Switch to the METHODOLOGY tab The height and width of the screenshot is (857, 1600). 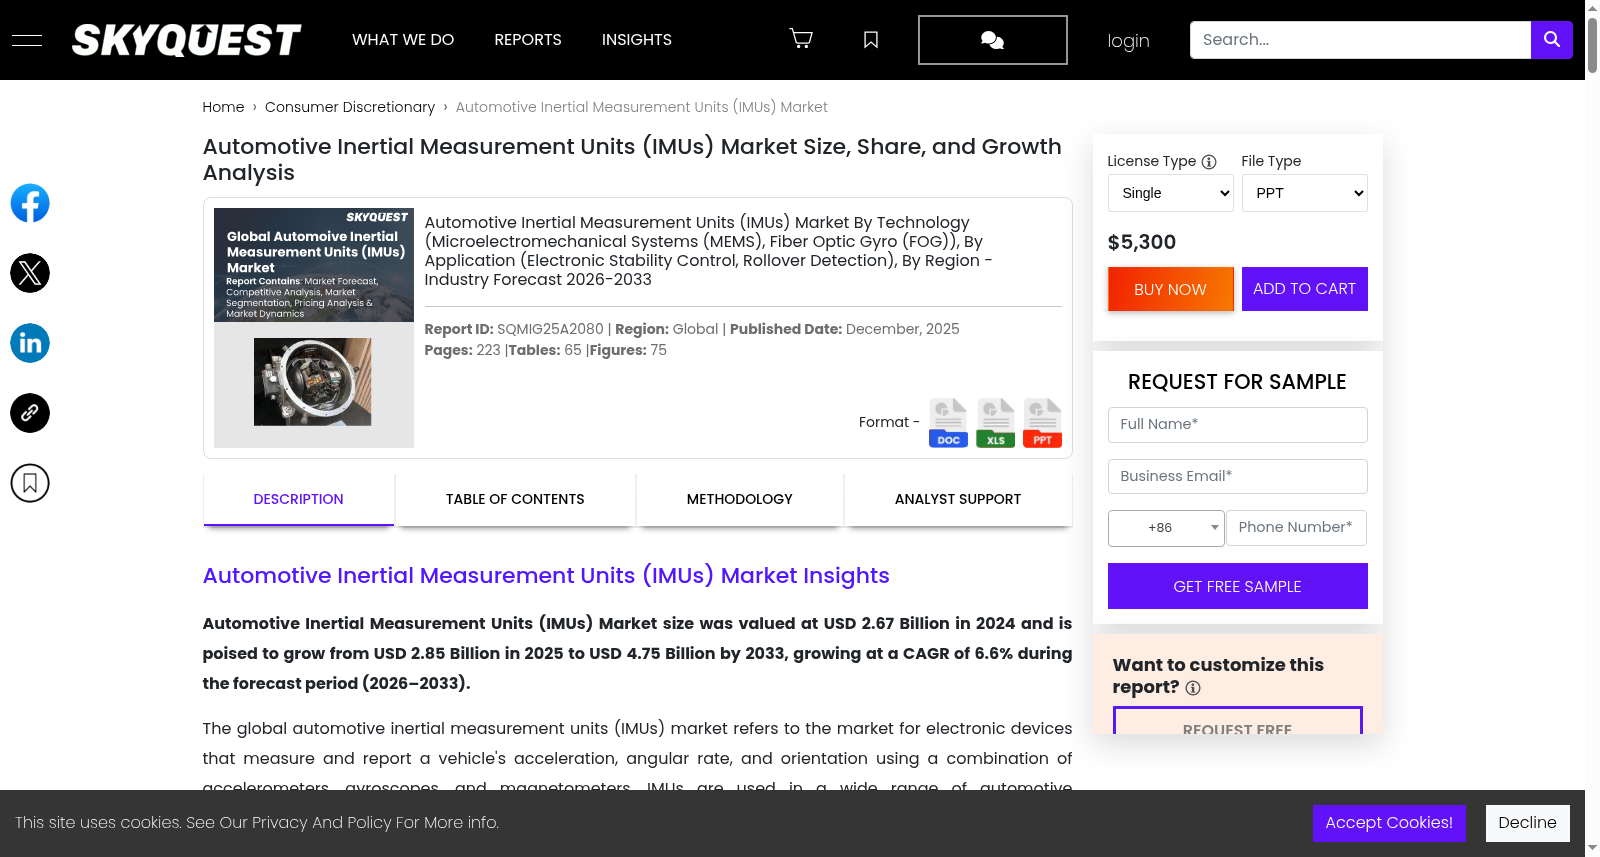point(740,499)
